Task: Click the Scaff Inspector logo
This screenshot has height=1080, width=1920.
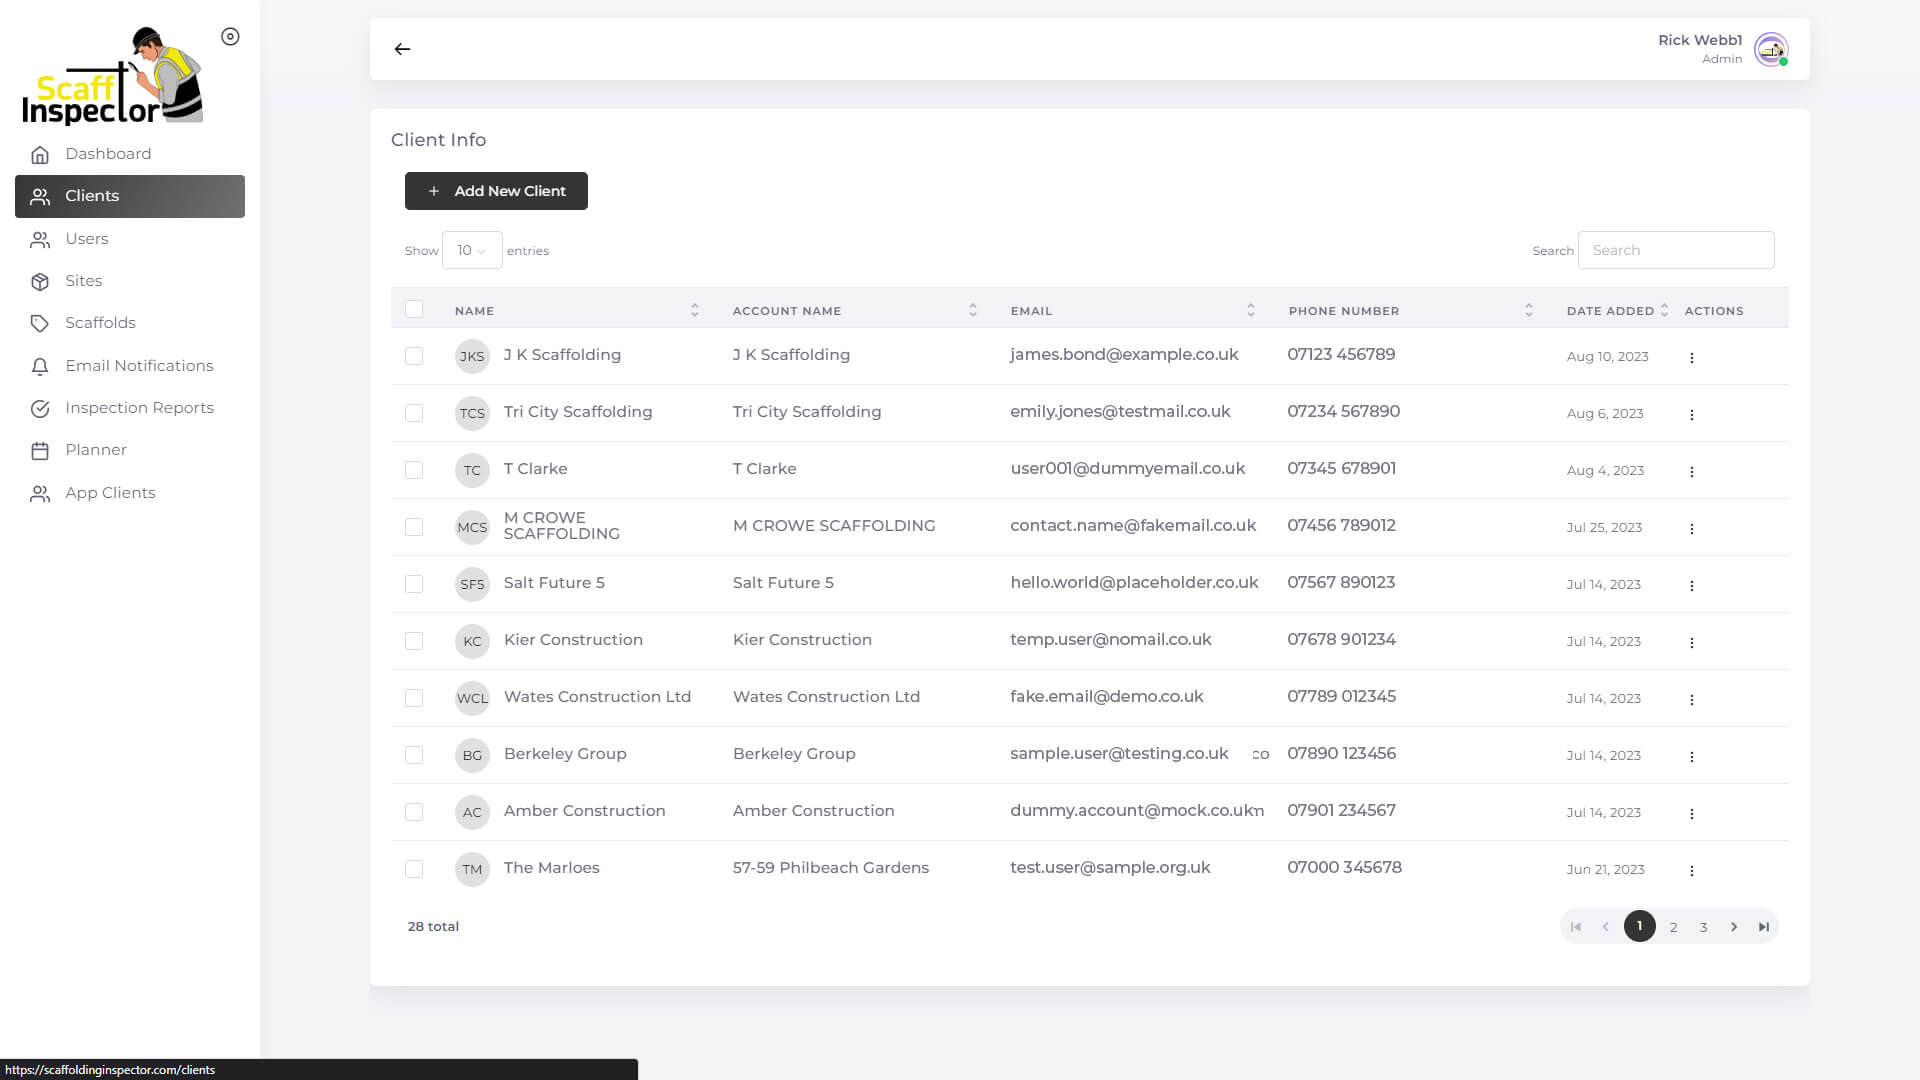Action: tap(113, 76)
